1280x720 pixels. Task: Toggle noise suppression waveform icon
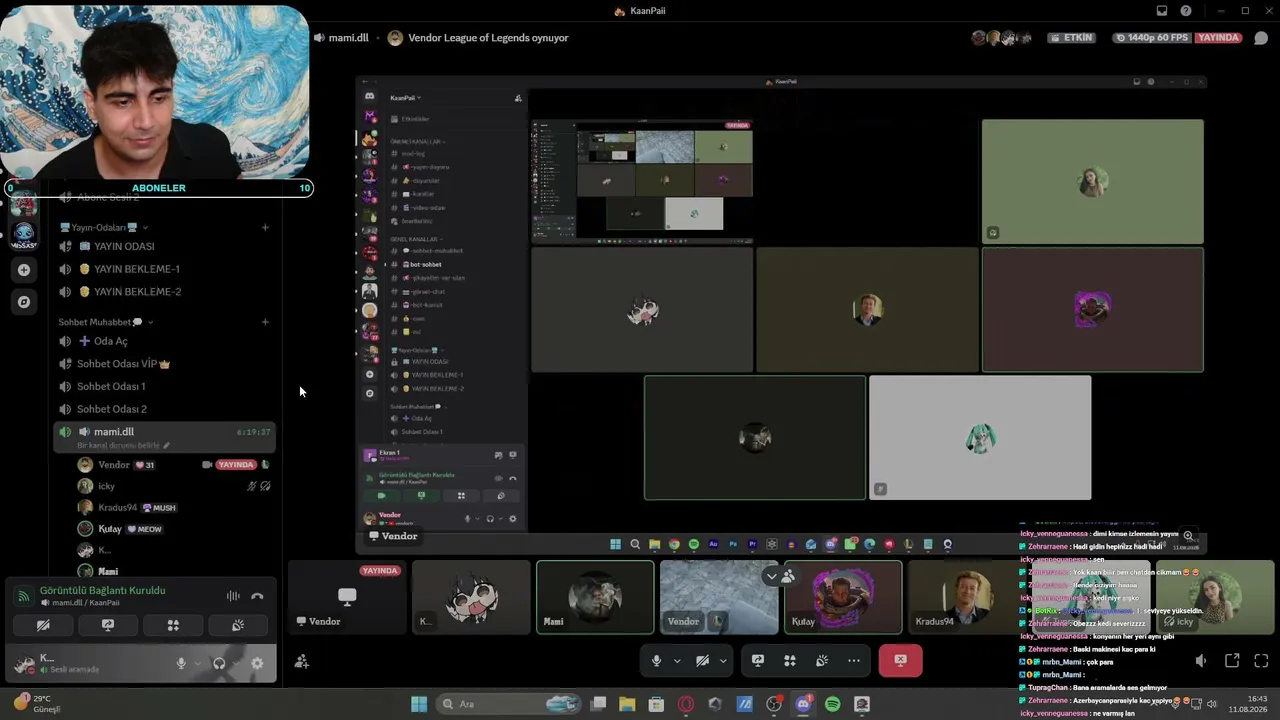pyautogui.click(x=233, y=596)
